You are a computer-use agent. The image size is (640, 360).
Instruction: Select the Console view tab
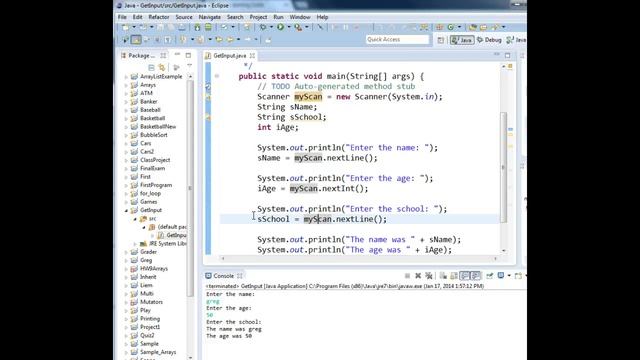(224, 276)
